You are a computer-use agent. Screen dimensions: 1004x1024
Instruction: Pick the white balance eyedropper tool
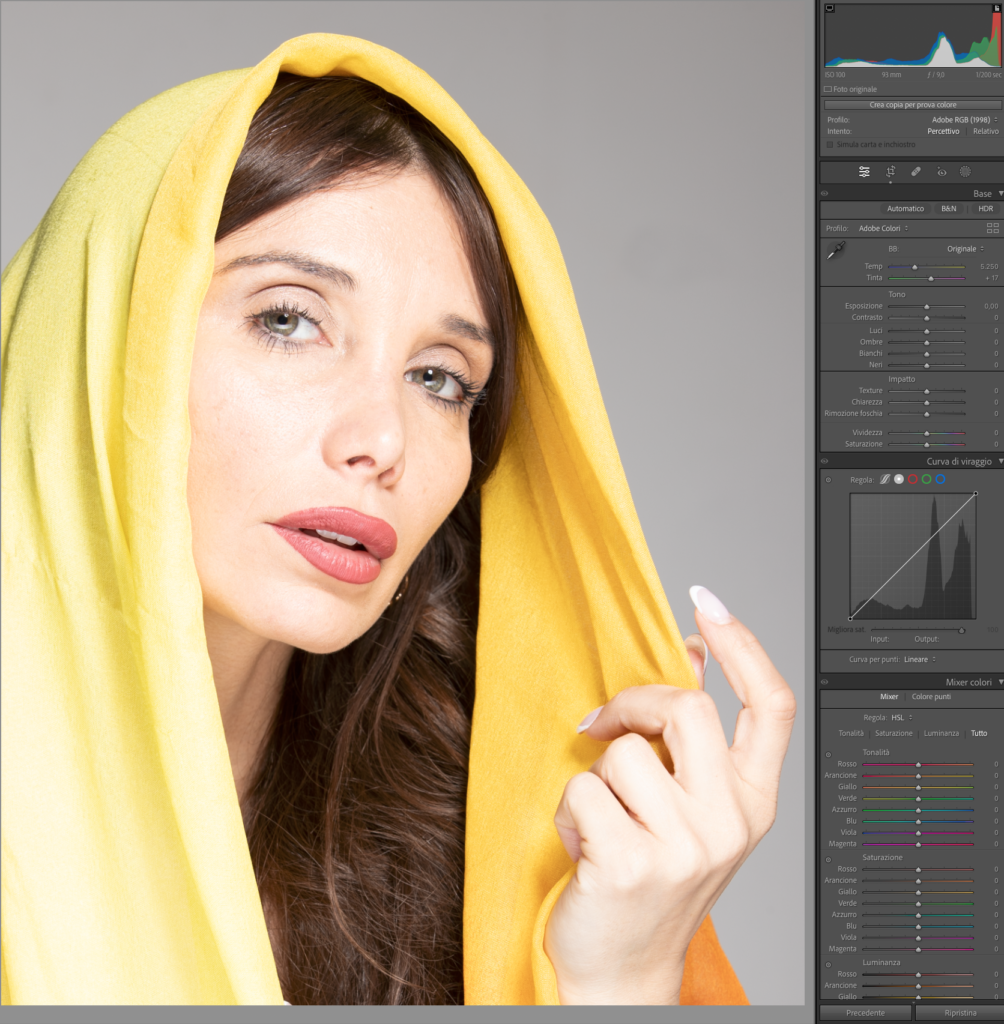coord(835,250)
